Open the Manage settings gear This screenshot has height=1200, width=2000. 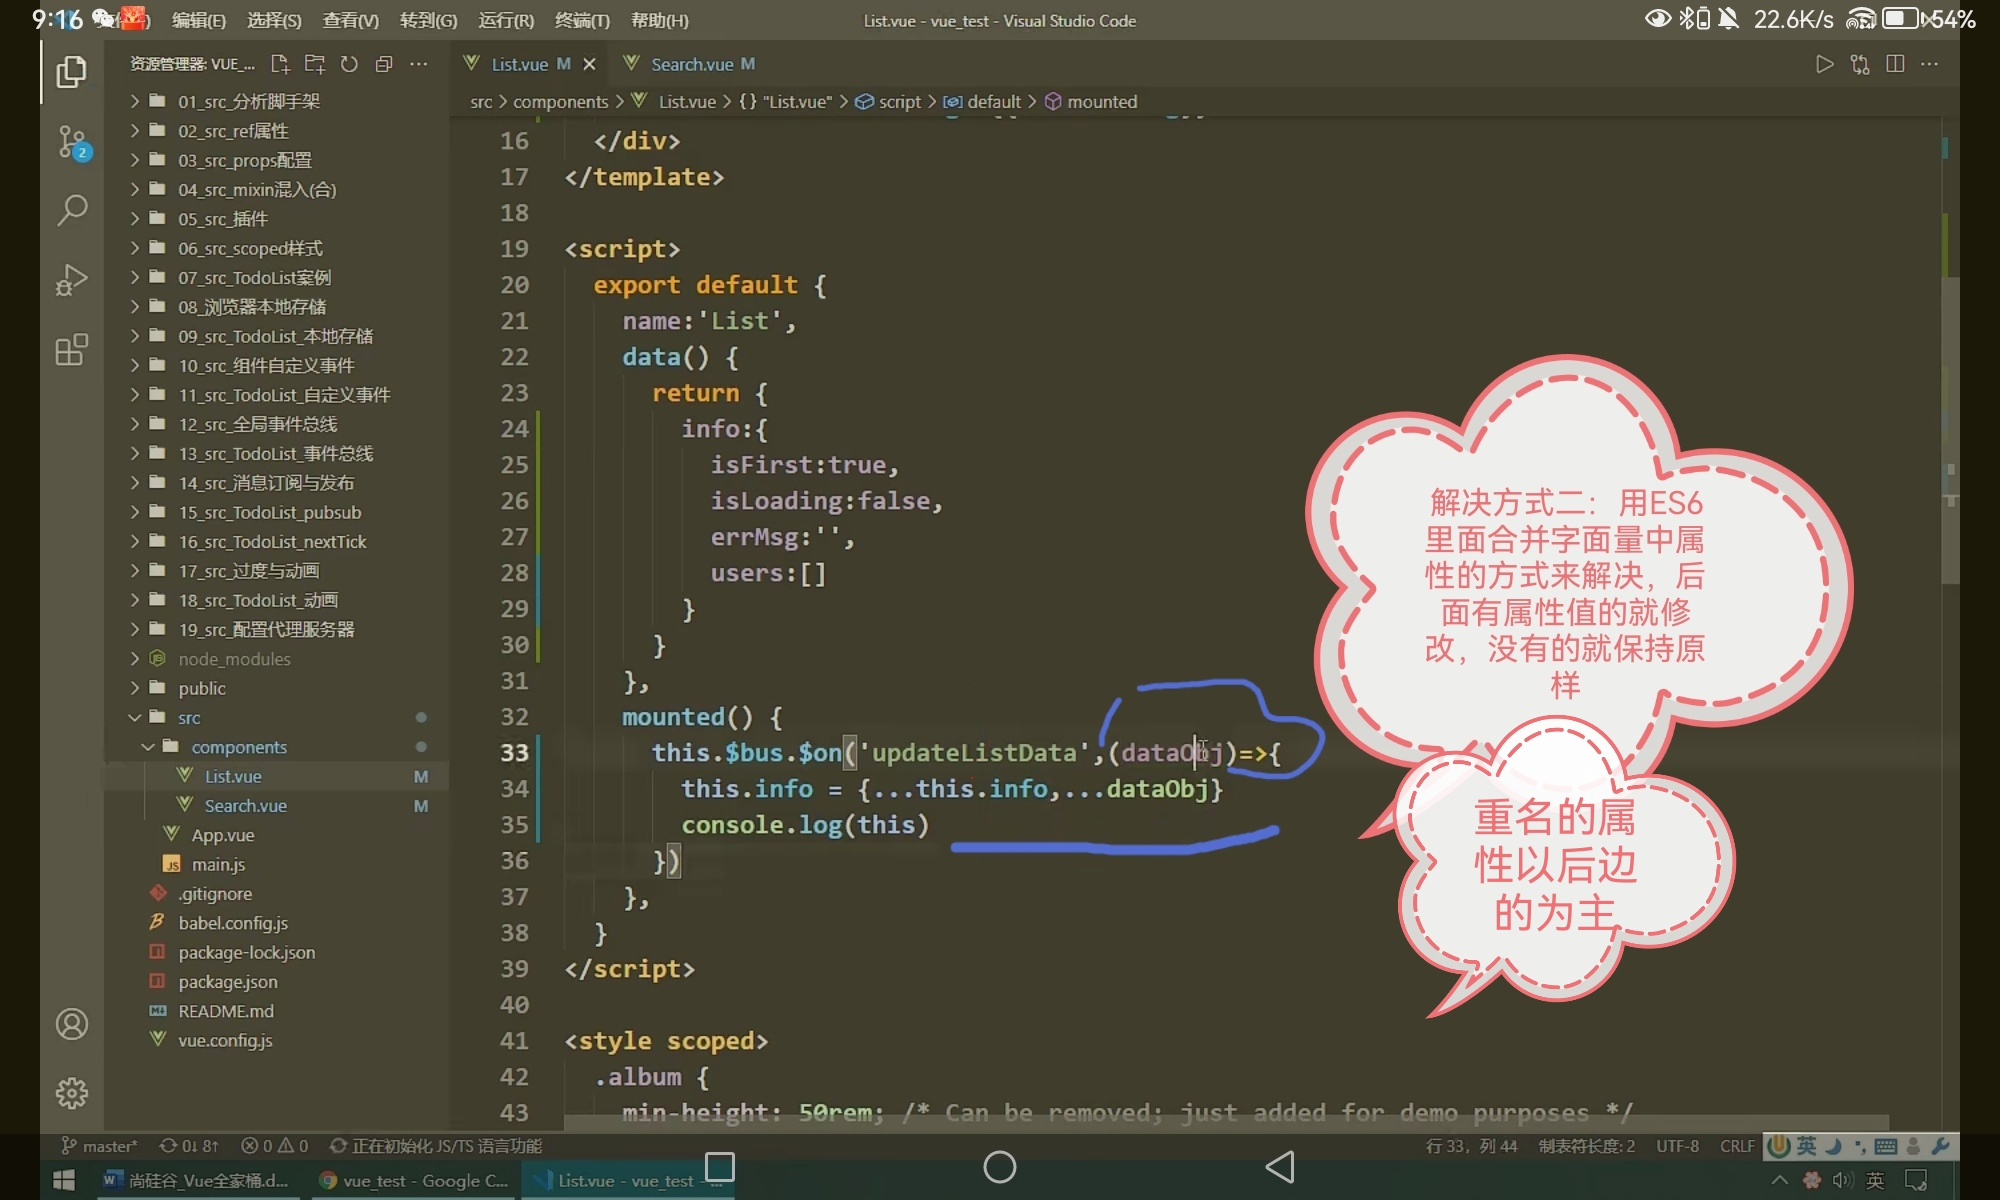click(72, 1093)
